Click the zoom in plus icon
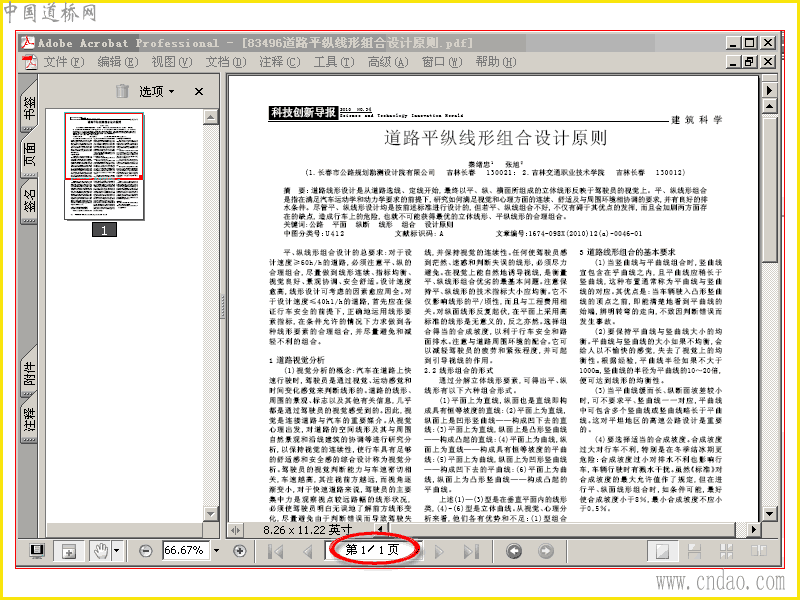This screenshot has height=600, width=800. pos(240,551)
